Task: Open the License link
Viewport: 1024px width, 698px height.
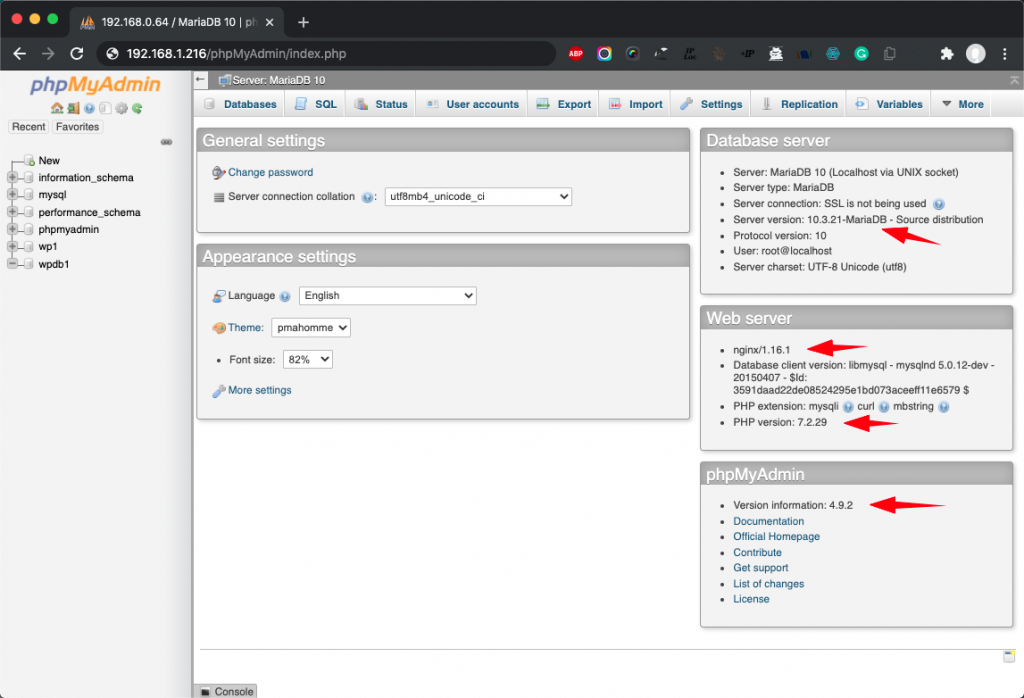Action: click(751, 599)
